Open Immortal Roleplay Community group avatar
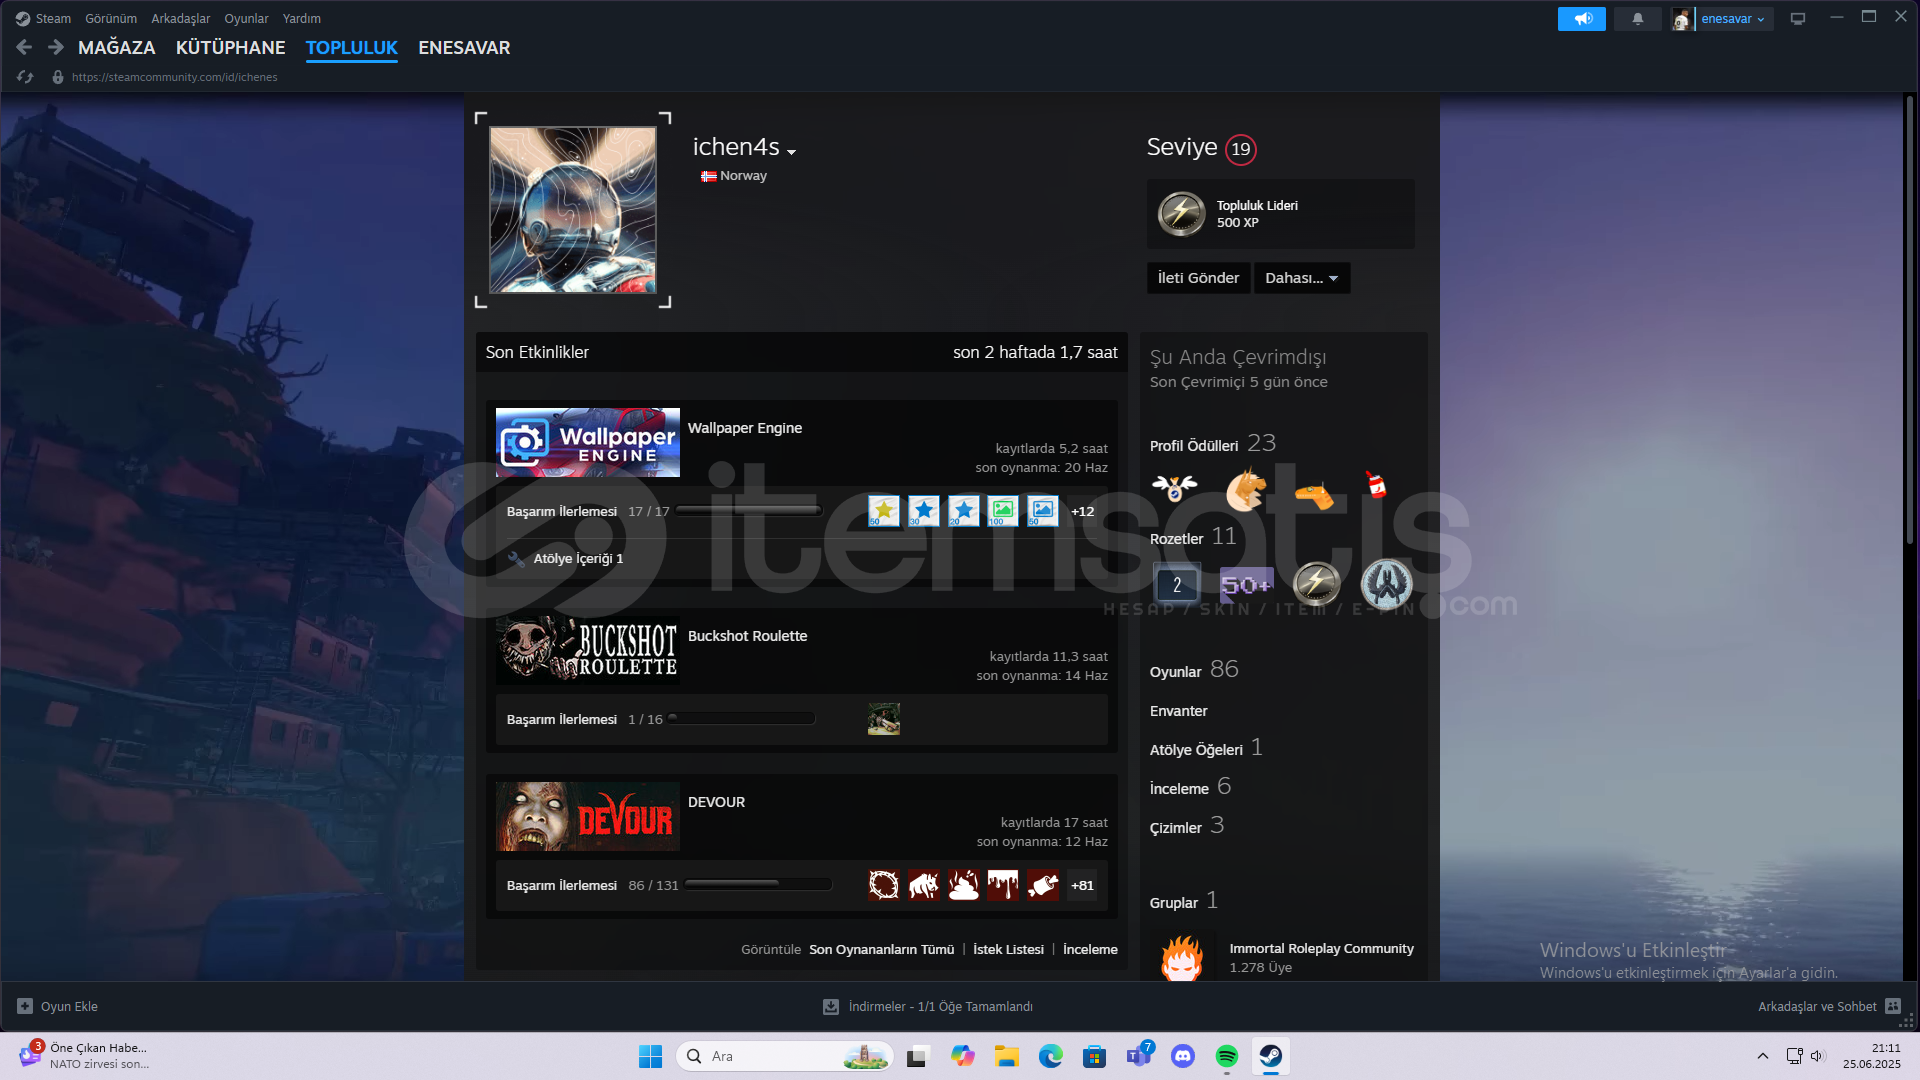The width and height of the screenshot is (1920, 1080). click(1181, 957)
